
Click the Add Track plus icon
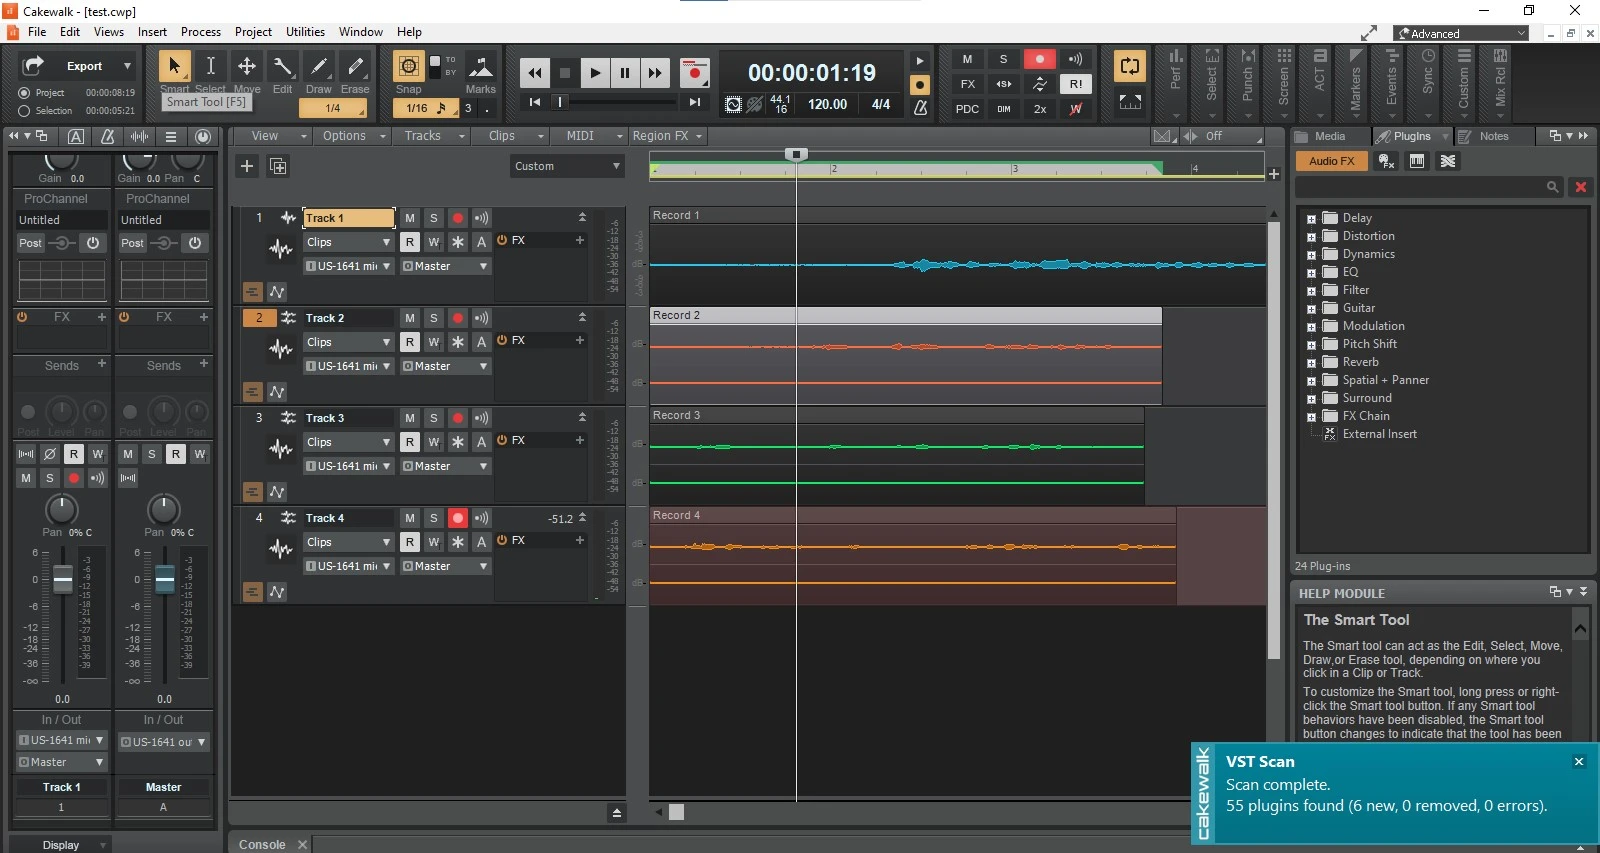(247, 166)
